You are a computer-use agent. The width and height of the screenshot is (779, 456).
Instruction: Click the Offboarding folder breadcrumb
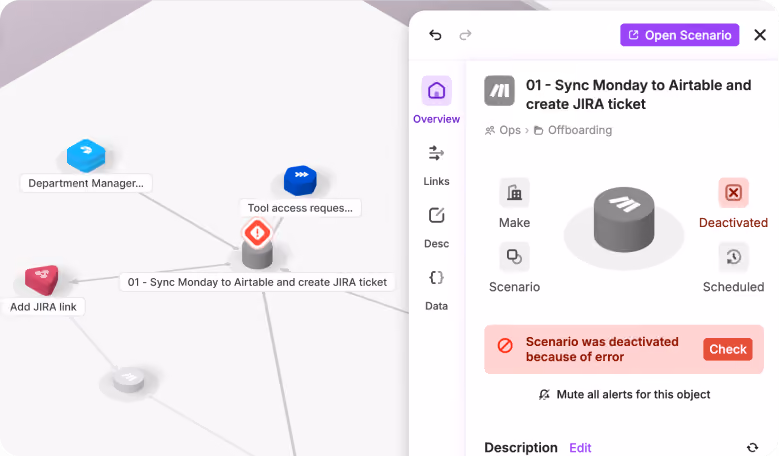click(573, 130)
